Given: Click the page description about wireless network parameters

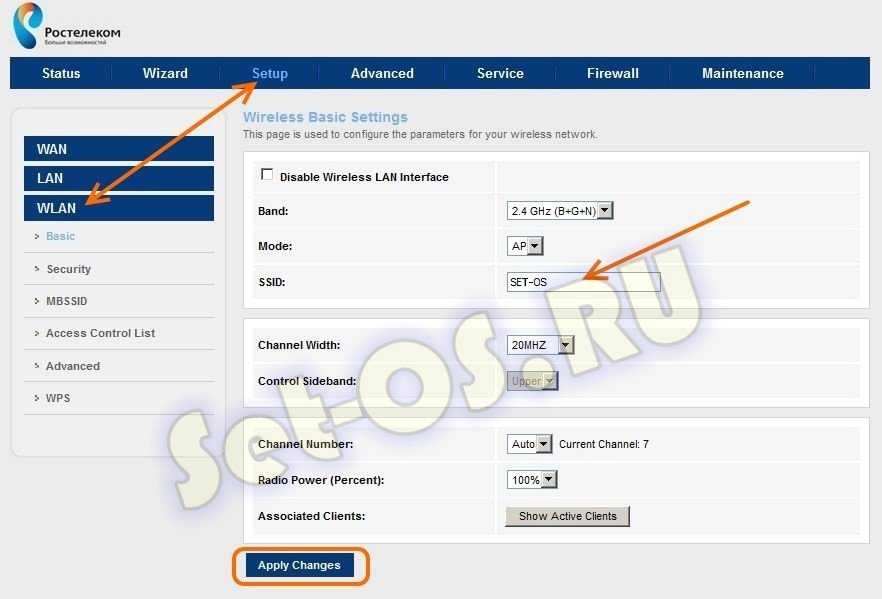Looking at the screenshot, I should [420, 134].
